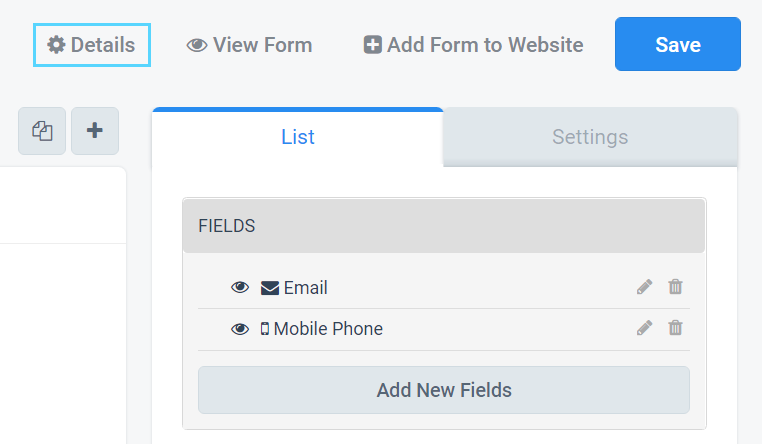Viewport: 762px width, 444px height.
Task: Click the envelope icon beside Email
Action: [x=270, y=288]
